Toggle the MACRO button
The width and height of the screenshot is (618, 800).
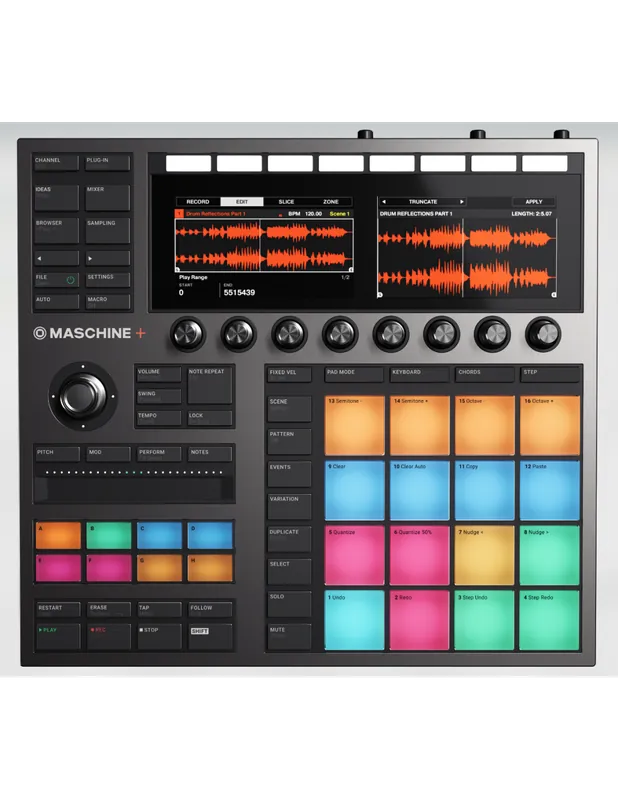click(107, 302)
